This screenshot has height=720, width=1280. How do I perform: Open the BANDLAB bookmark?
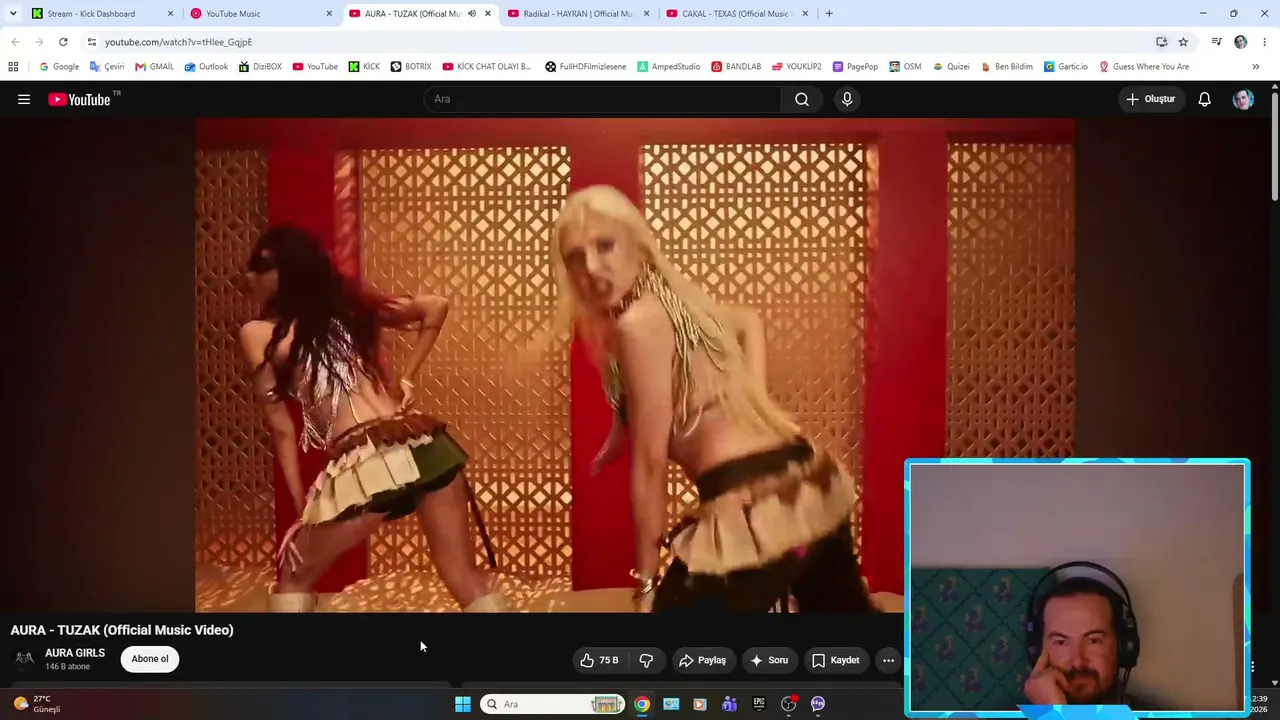(736, 67)
